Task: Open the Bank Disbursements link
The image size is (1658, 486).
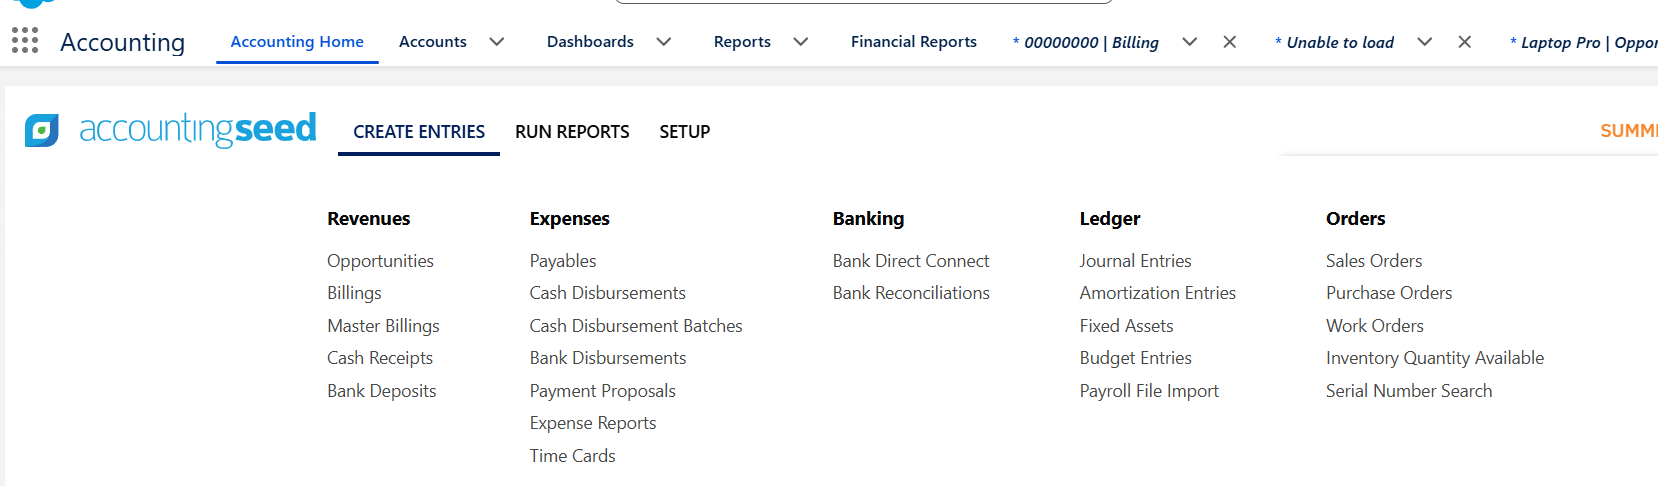Action: (608, 358)
